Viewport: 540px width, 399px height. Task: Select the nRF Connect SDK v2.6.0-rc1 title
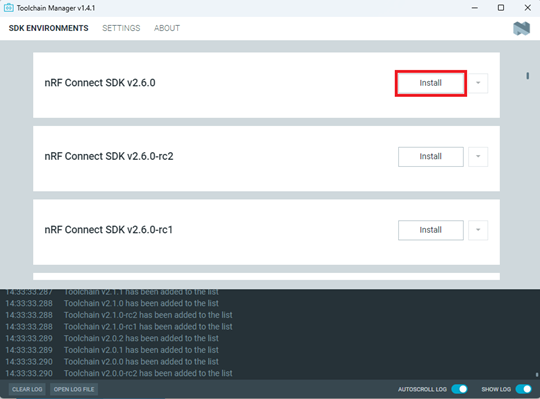[108, 230]
